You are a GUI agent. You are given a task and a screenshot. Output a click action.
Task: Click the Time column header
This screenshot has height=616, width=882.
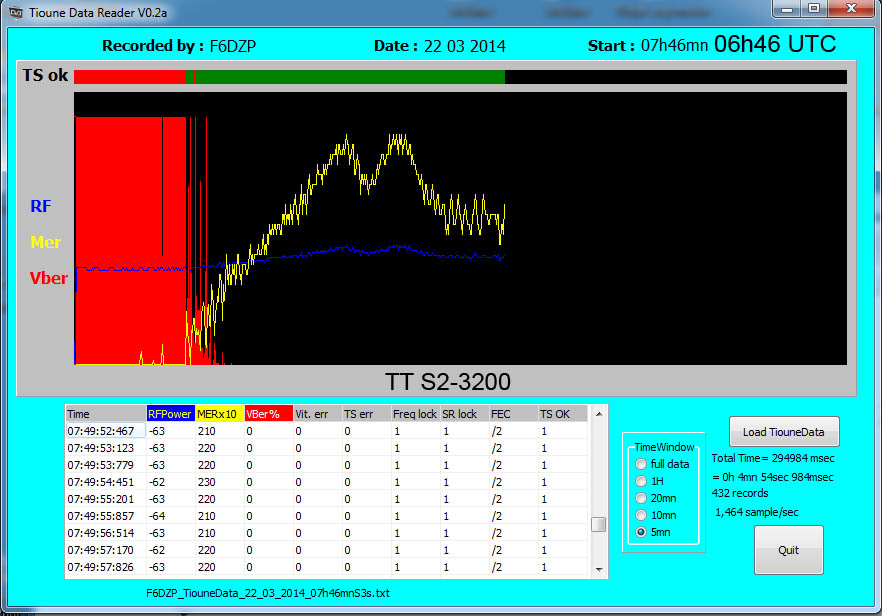pyautogui.click(x=106, y=413)
